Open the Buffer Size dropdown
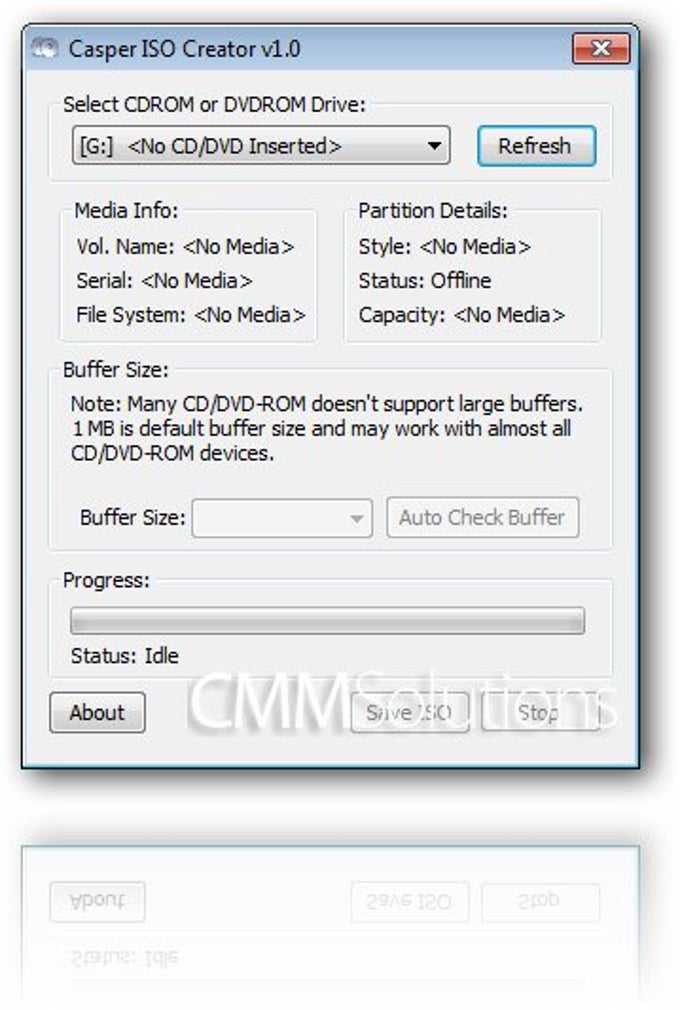 coord(282,518)
